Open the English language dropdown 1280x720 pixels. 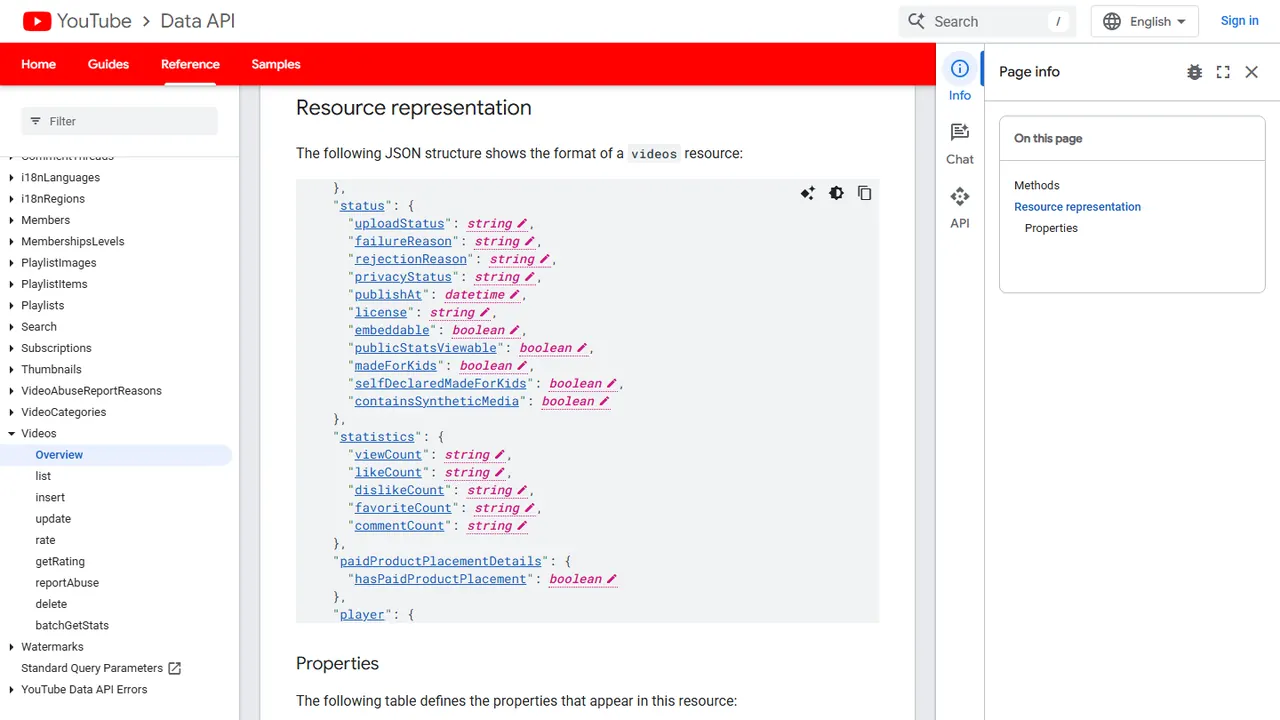pyautogui.click(x=1144, y=21)
